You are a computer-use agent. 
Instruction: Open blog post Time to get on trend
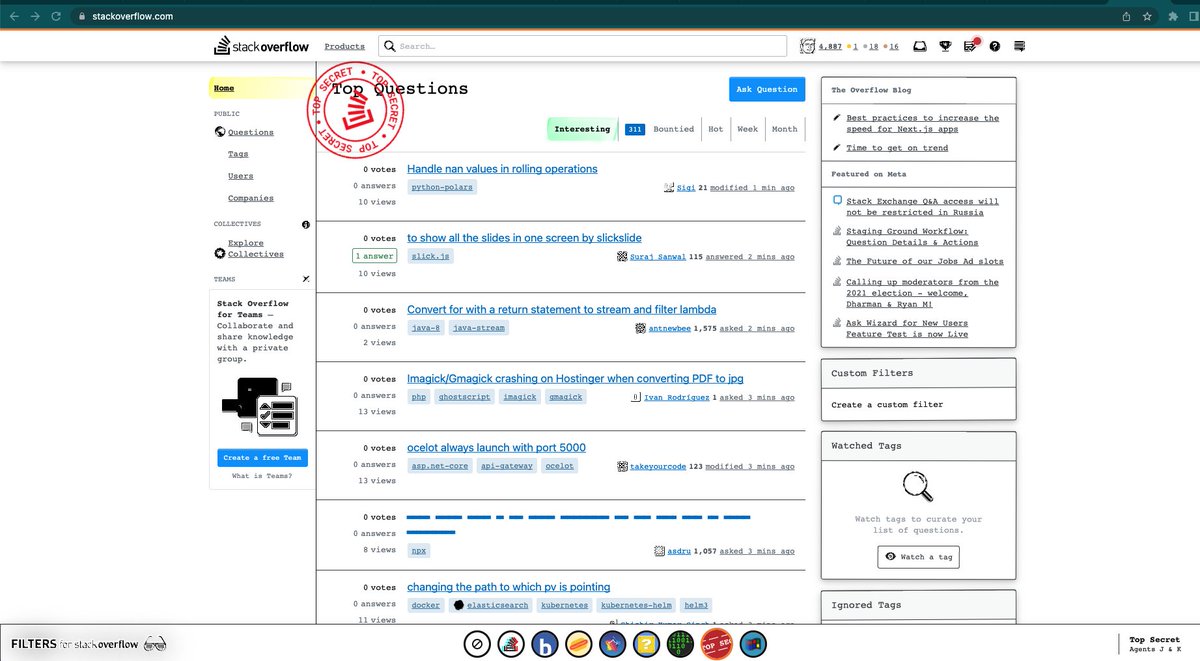pos(897,148)
